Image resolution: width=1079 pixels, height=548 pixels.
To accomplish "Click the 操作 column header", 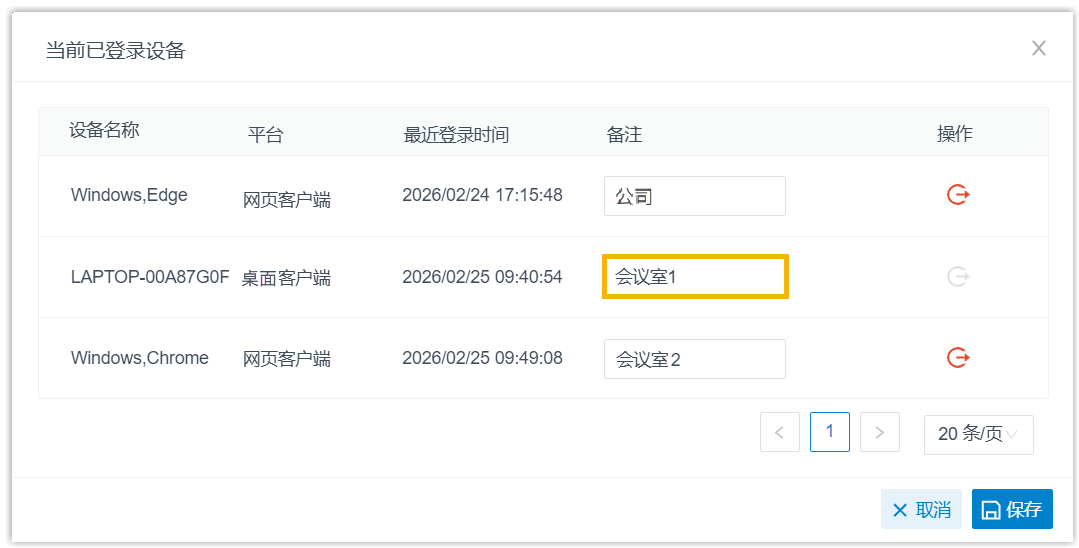I will coord(954,134).
